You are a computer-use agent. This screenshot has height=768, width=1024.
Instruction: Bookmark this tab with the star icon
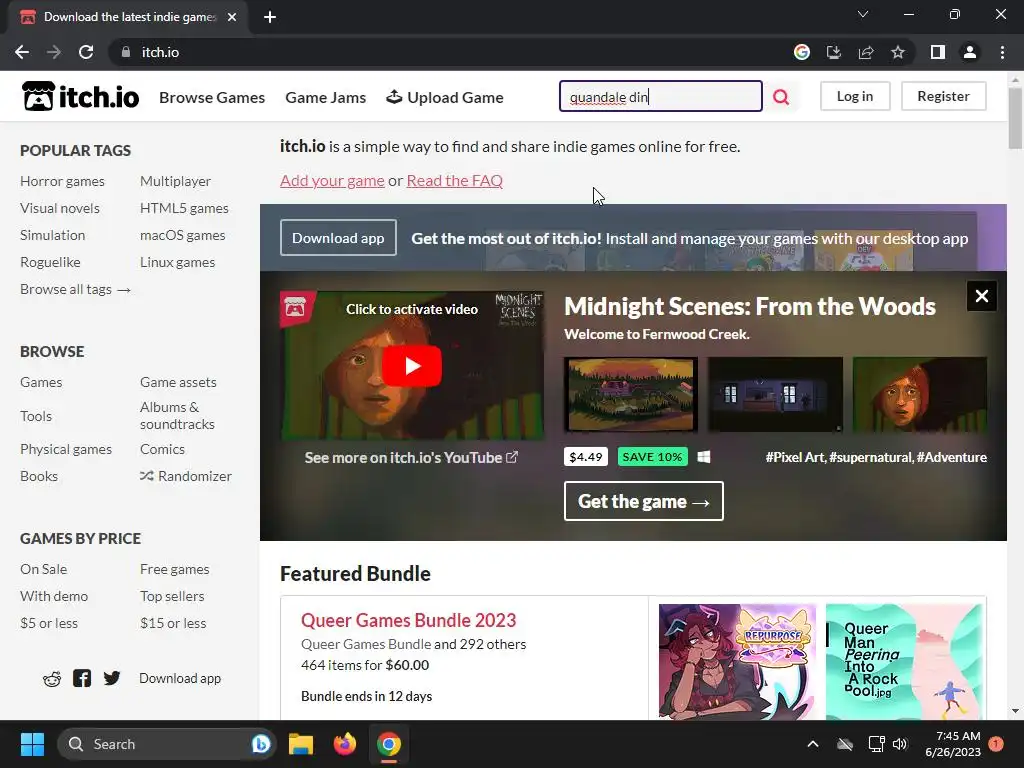coord(898,52)
